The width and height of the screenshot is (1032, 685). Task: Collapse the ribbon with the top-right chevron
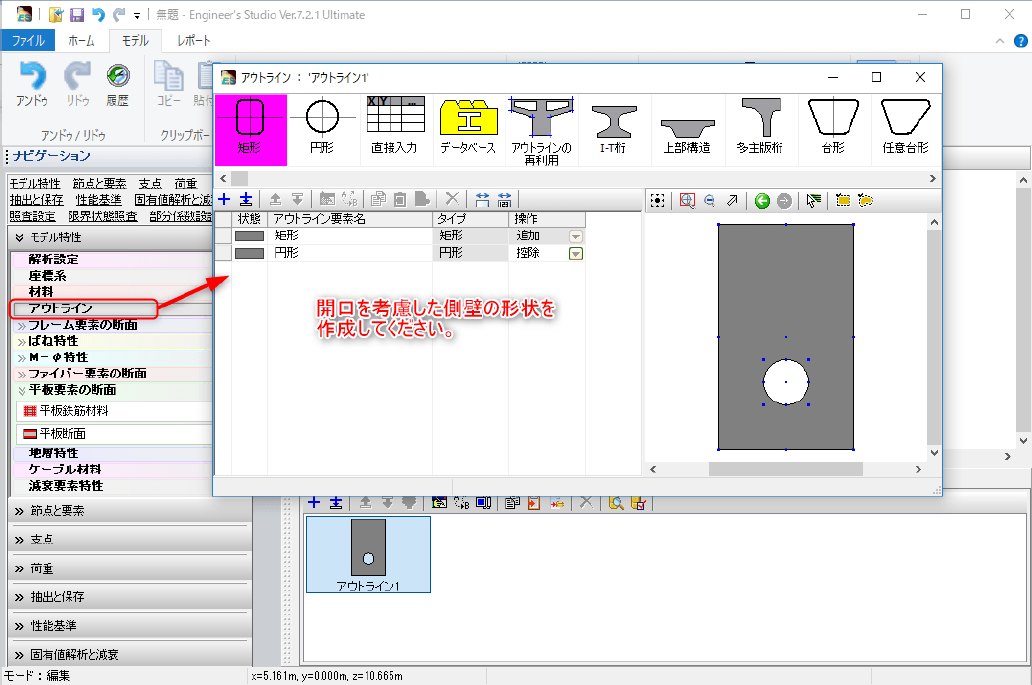click(1000, 41)
